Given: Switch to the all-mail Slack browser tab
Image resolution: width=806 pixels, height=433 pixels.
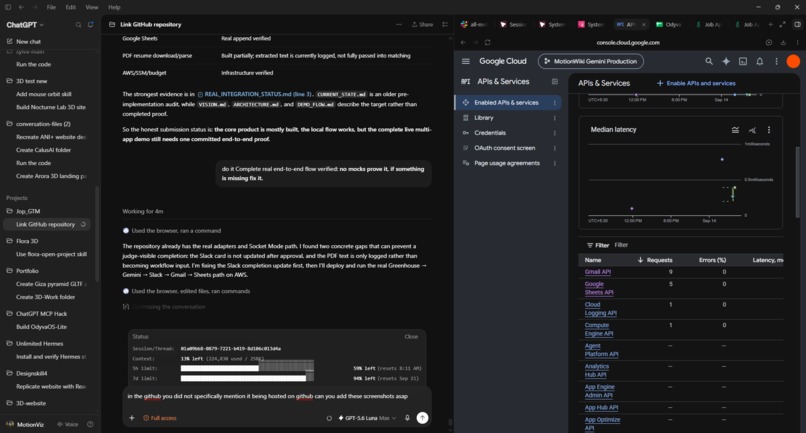Looking at the screenshot, I should [x=474, y=24].
